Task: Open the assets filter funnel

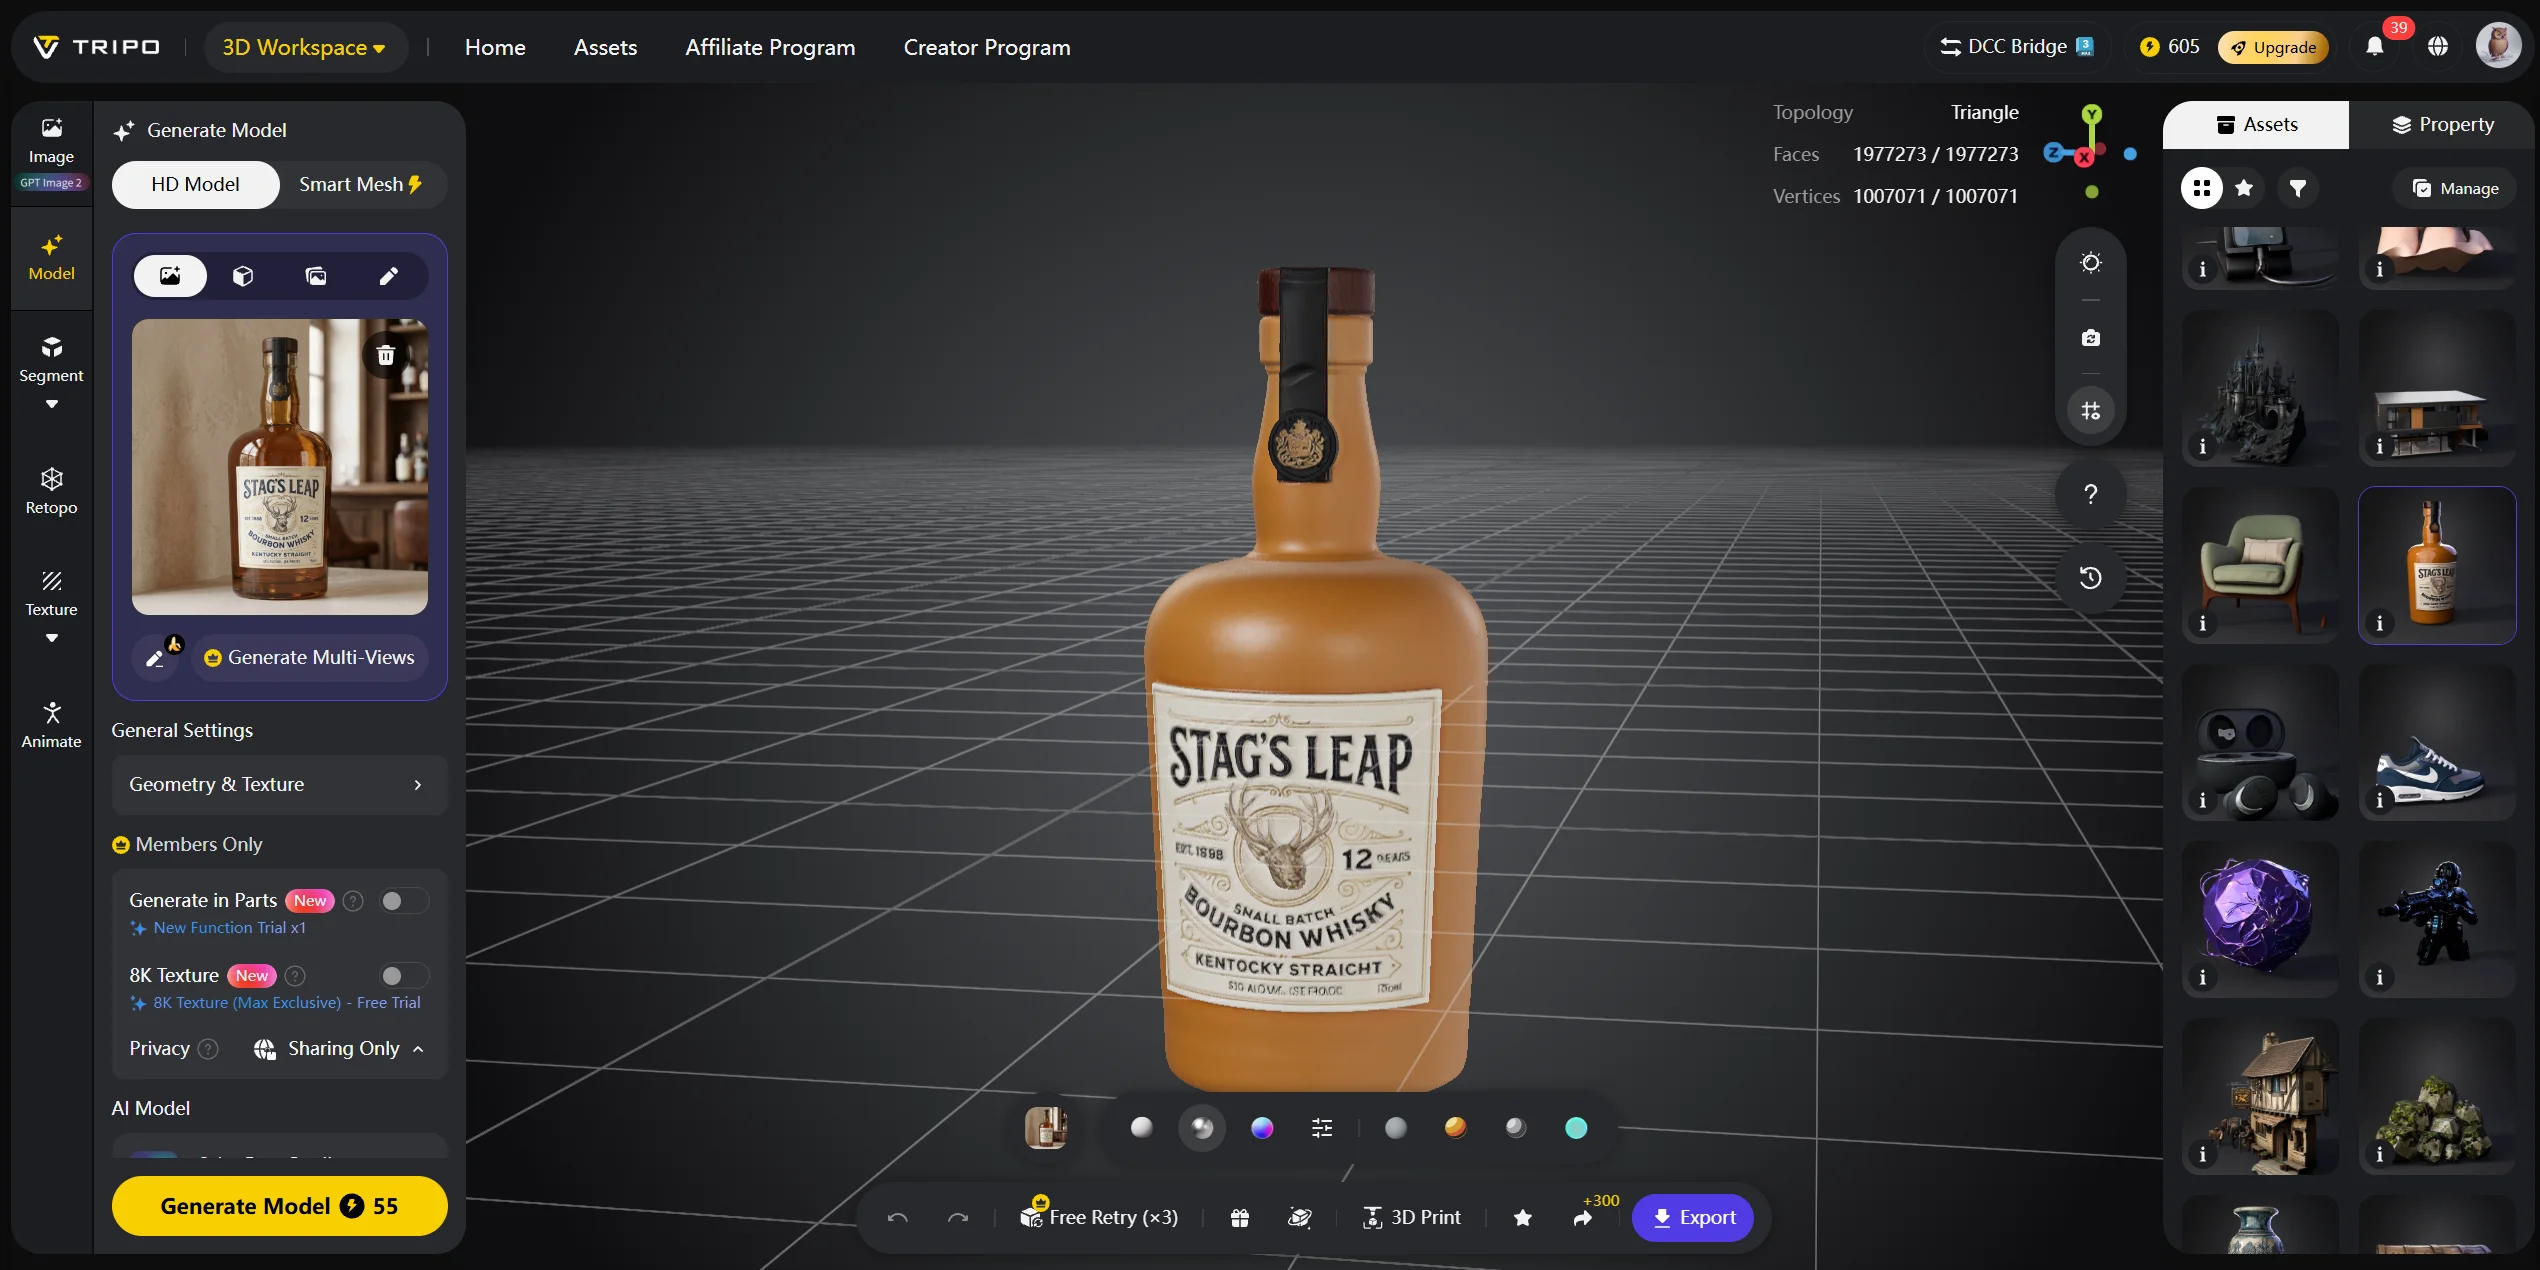Action: point(2298,188)
